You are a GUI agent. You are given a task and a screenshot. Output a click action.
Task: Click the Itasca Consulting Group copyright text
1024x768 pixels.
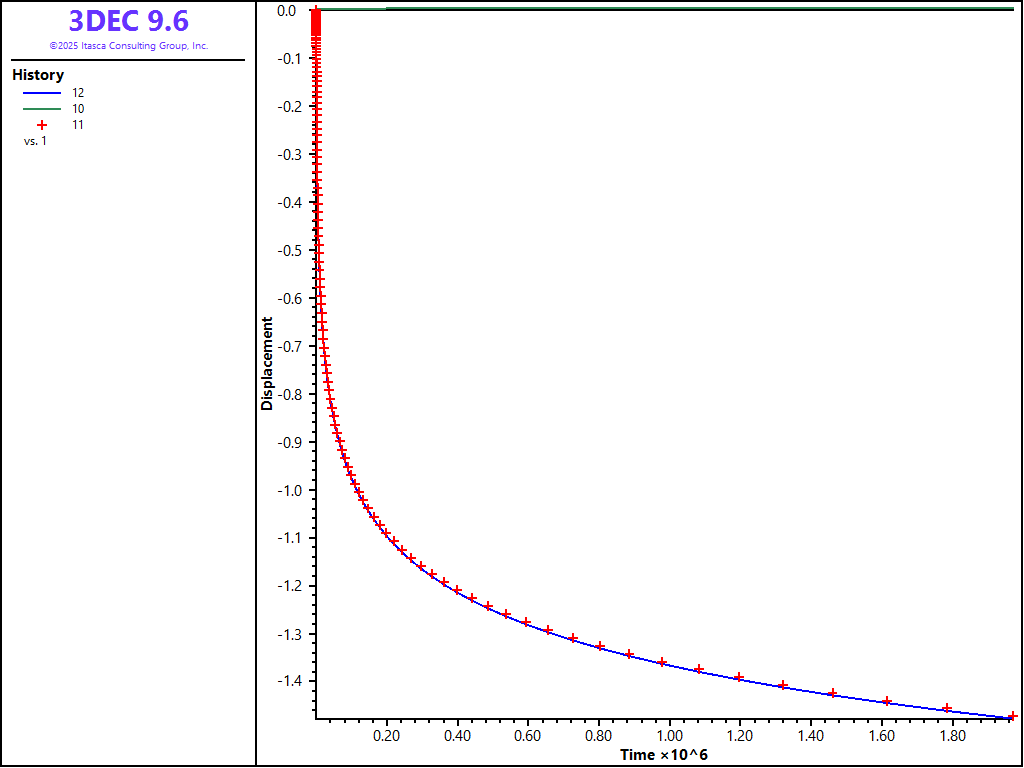[128, 46]
